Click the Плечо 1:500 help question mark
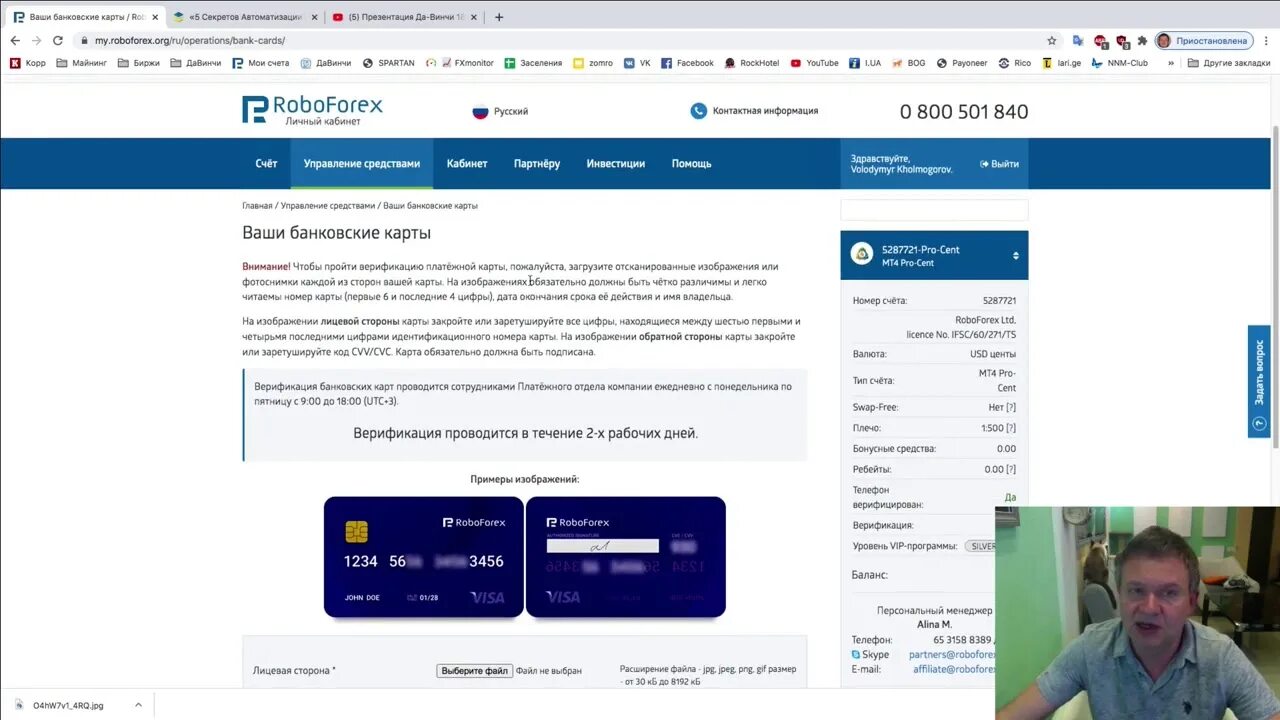The height and width of the screenshot is (720, 1280). [x=1011, y=428]
